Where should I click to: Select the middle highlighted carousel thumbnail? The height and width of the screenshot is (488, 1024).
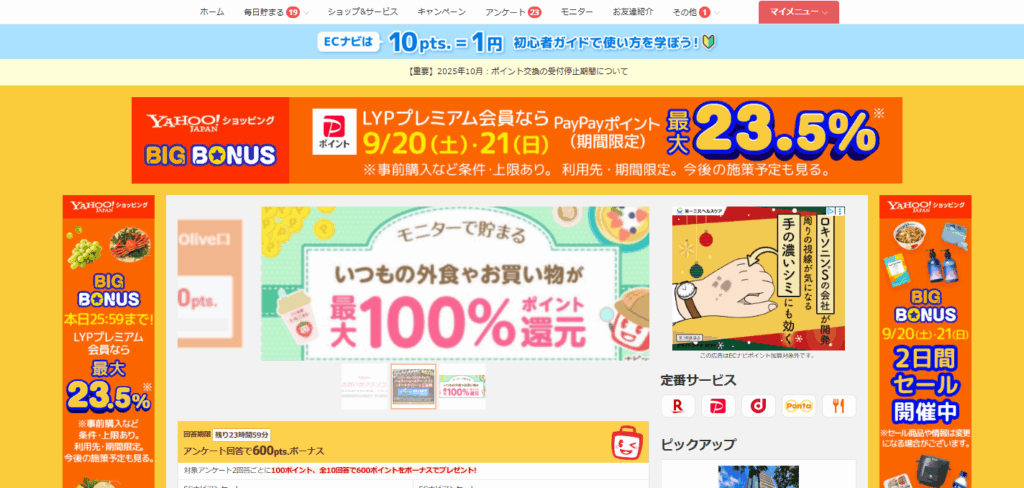413,387
